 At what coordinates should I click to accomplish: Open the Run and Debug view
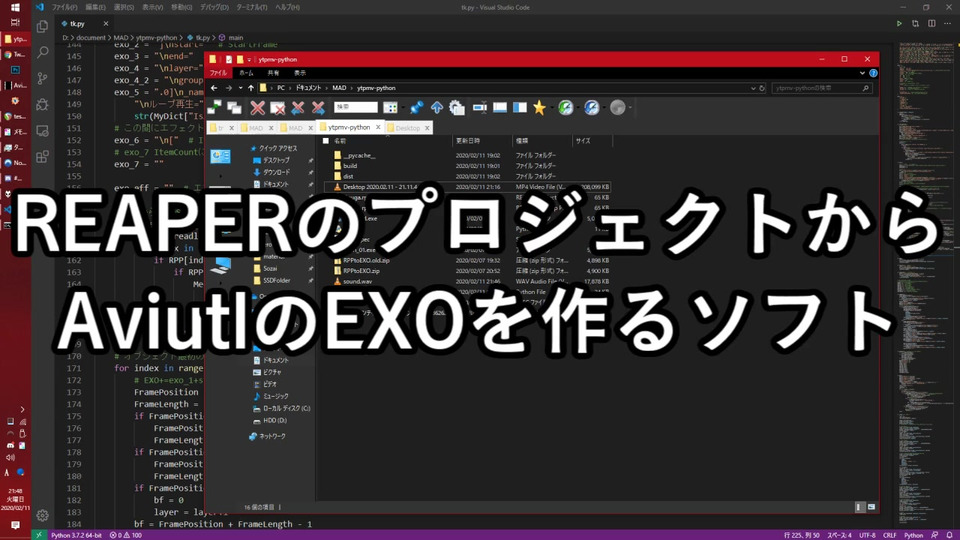tap(42, 105)
